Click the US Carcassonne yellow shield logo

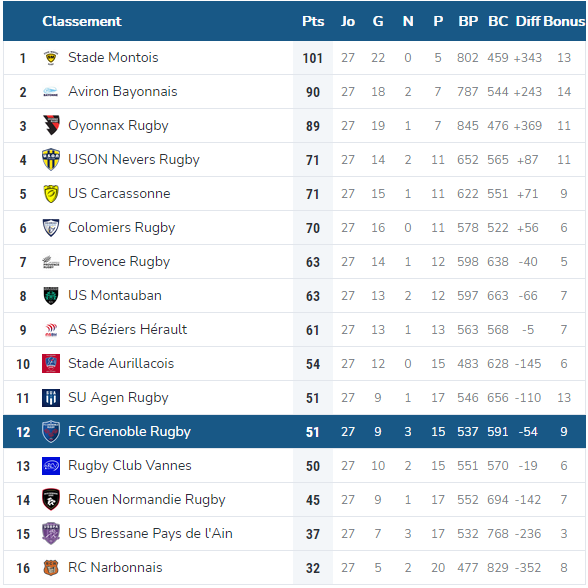tap(51, 194)
